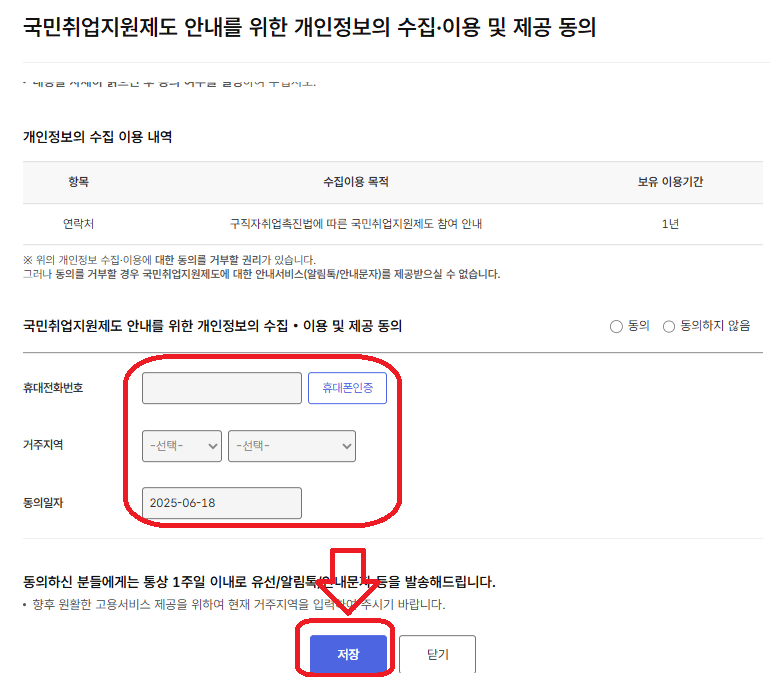This screenshot has width=770, height=682.
Task: Select the 동의 radio button
Action: tap(616, 327)
